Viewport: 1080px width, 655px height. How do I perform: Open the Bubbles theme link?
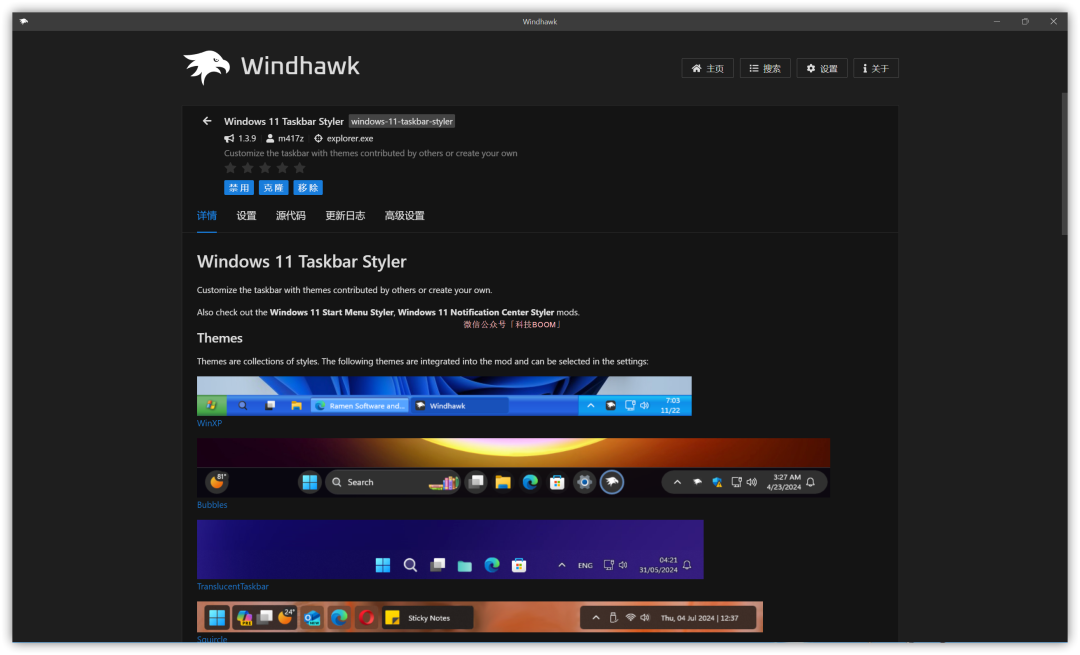tap(212, 505)
